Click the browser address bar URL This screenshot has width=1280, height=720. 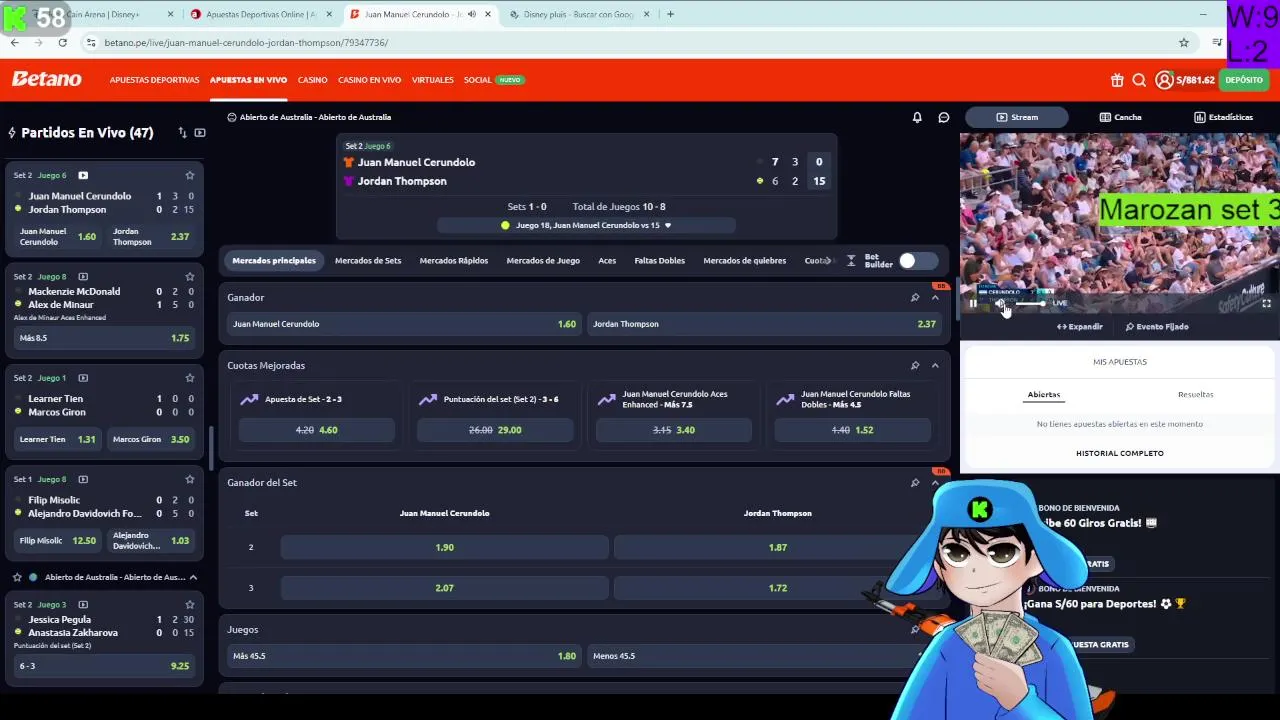(246, 42)
